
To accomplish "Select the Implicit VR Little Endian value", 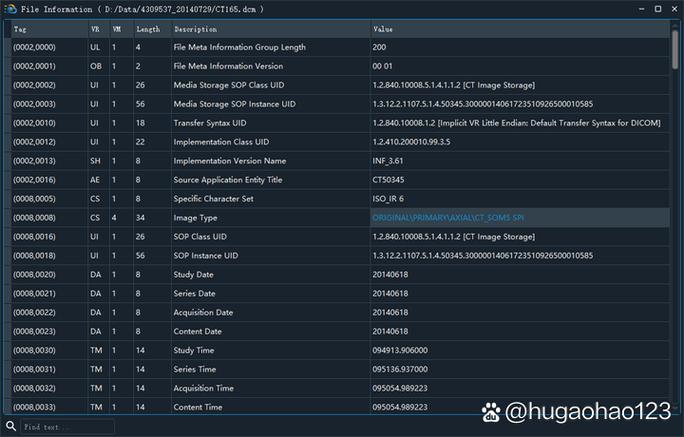I will click(516, 123).
